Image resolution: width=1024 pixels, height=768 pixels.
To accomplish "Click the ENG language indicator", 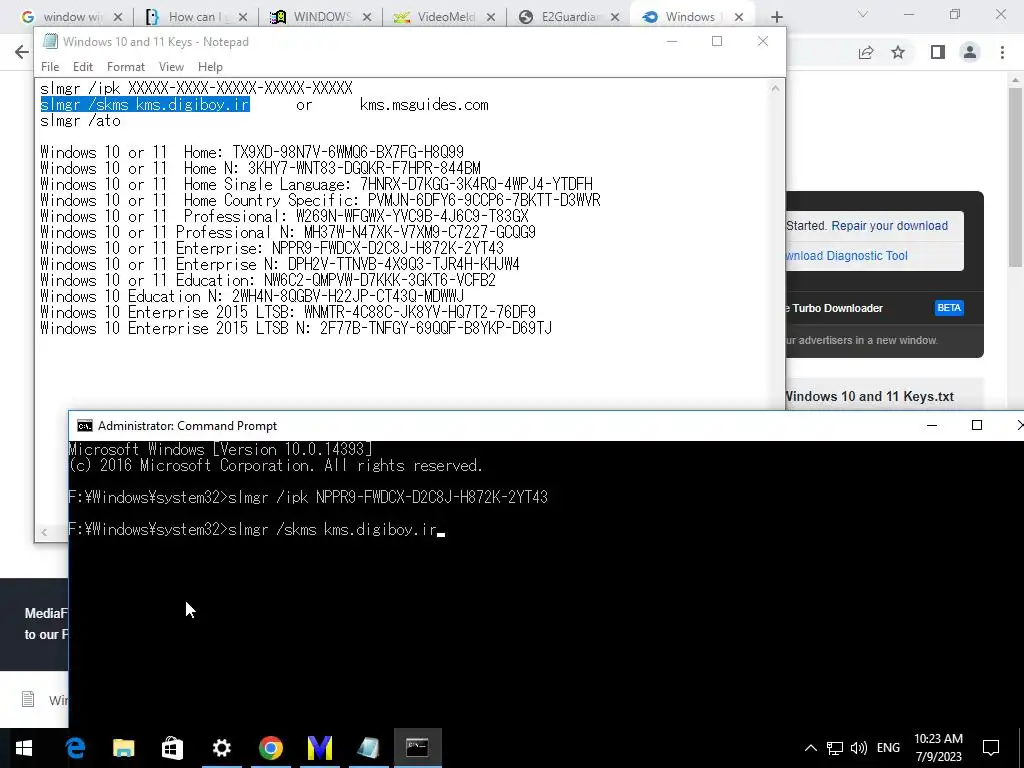I will coord(888,748).
